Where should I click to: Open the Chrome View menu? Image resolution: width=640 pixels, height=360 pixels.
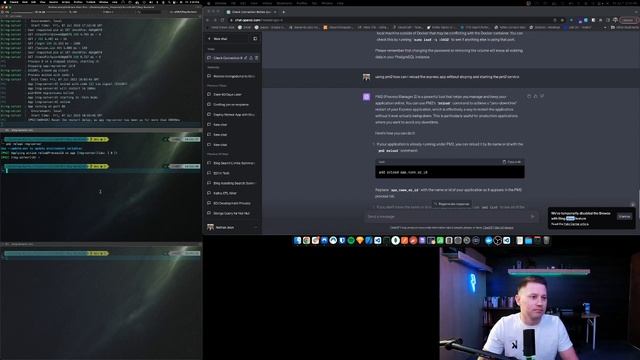click(254, 3)
